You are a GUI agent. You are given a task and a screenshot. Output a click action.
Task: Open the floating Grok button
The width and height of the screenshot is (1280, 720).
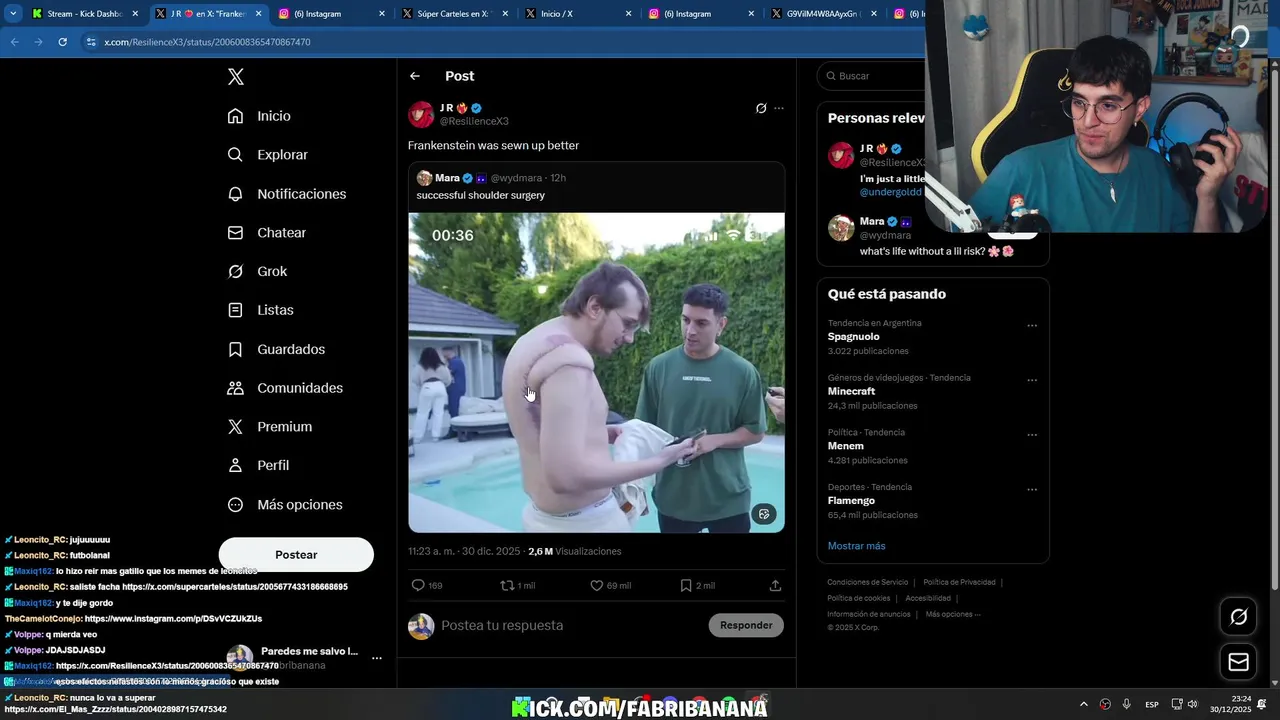pos(1238,617)
